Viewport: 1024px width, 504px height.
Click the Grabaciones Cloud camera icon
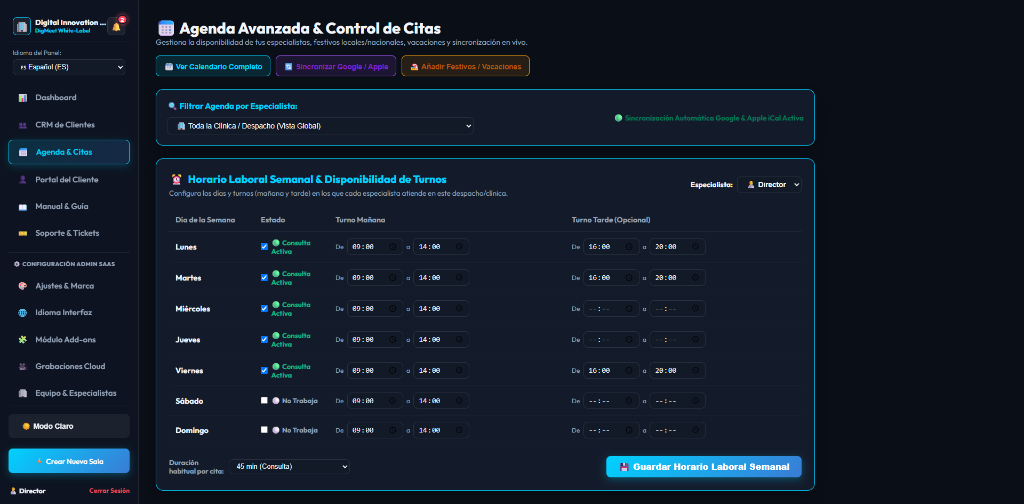click(x=23, y=366)
